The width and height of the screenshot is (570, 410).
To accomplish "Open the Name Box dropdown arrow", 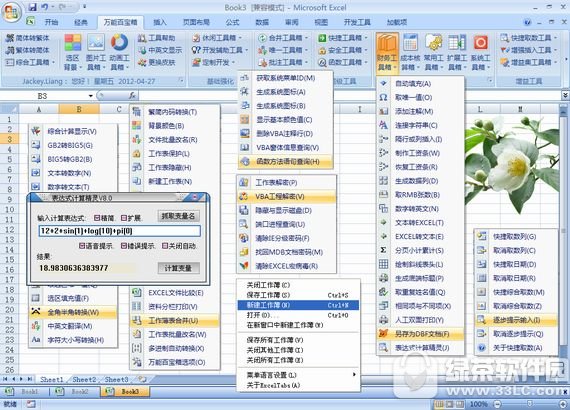I will tap(91, 96).
